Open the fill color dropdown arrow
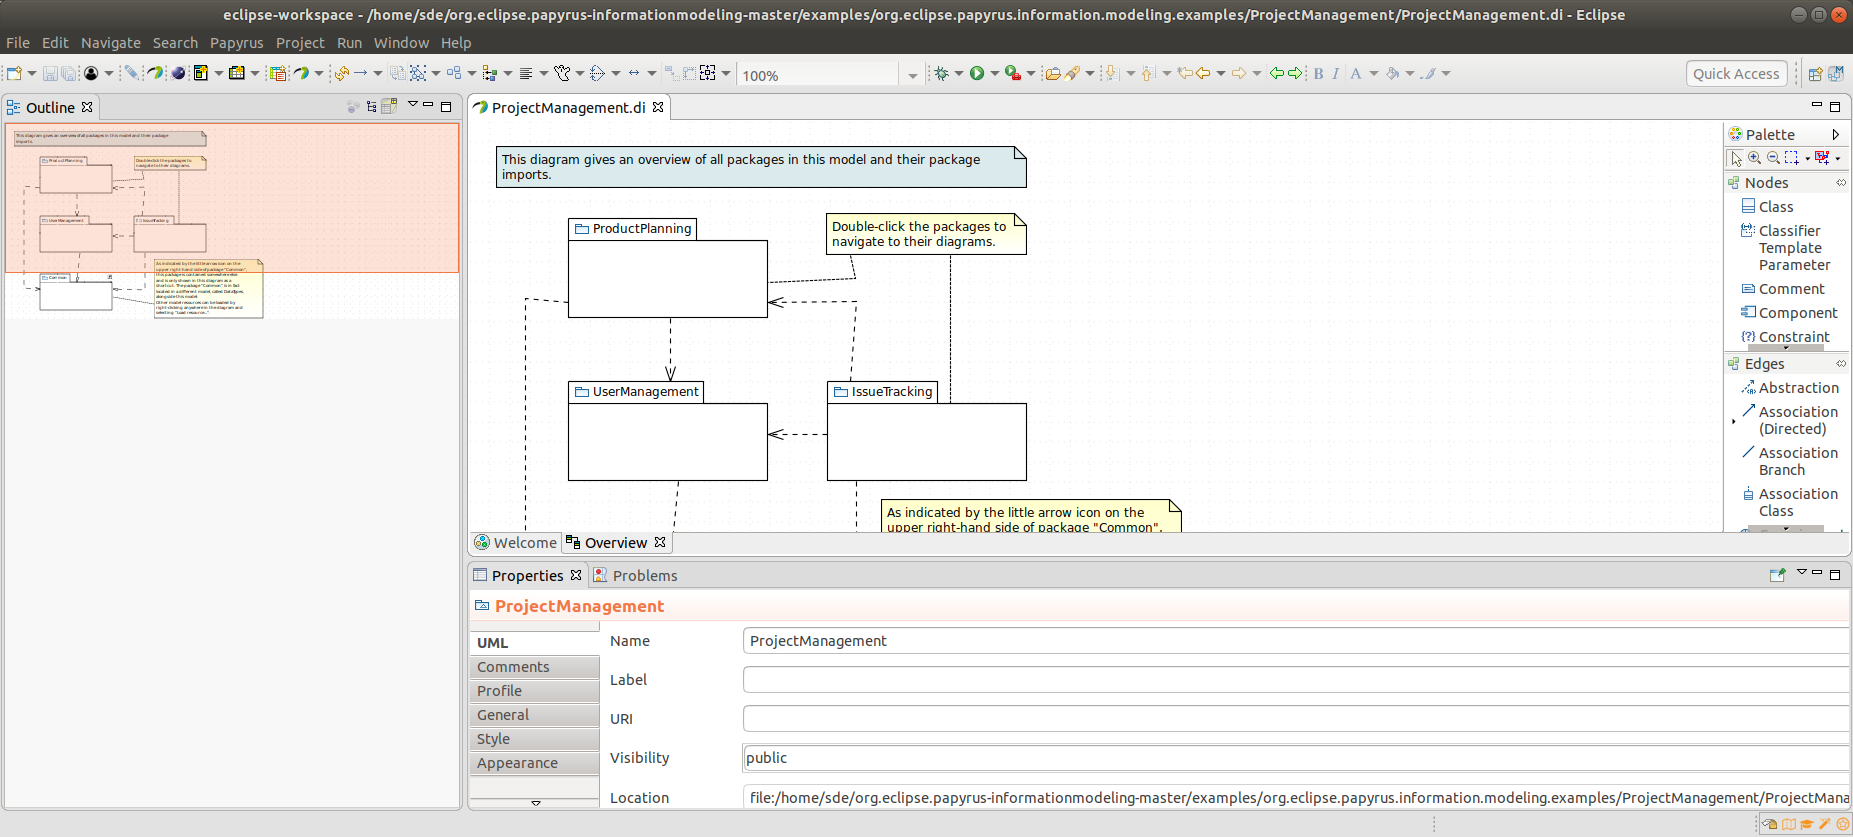Viewport: 1853px width, 837px height. point(1409,73)
